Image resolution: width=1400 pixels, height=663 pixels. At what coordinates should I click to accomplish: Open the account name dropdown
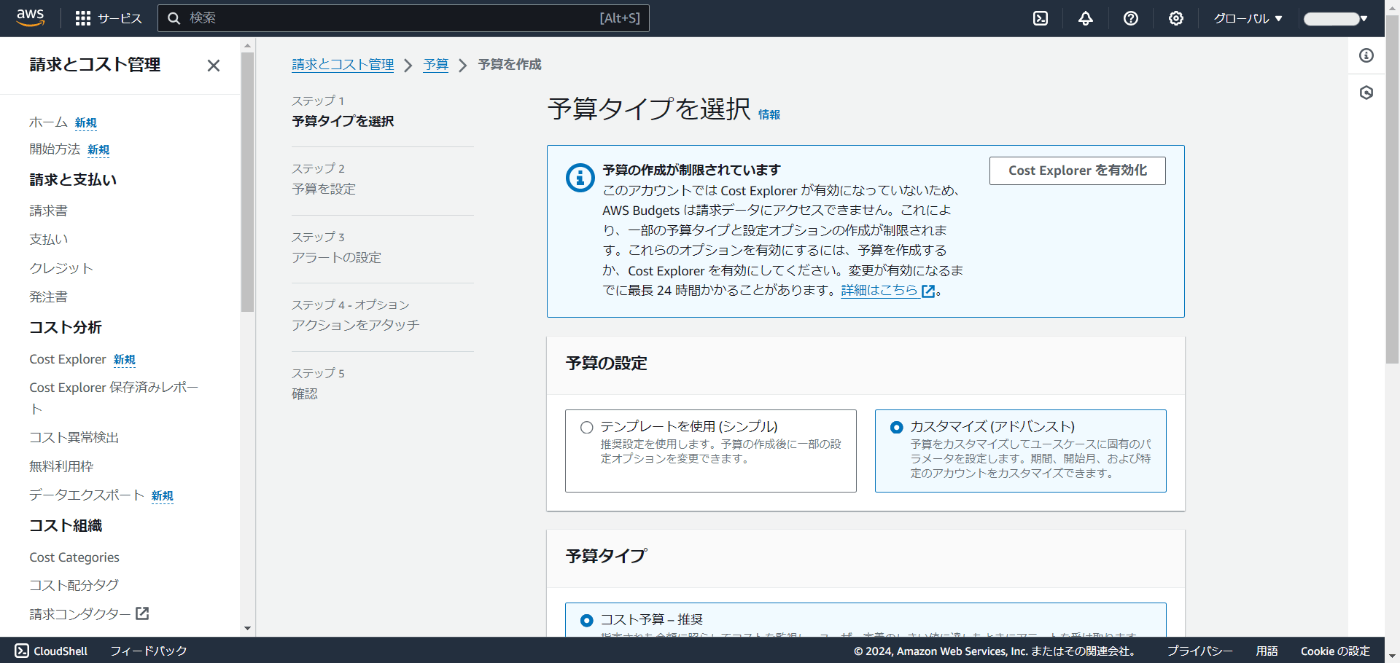pos(1335,18)
